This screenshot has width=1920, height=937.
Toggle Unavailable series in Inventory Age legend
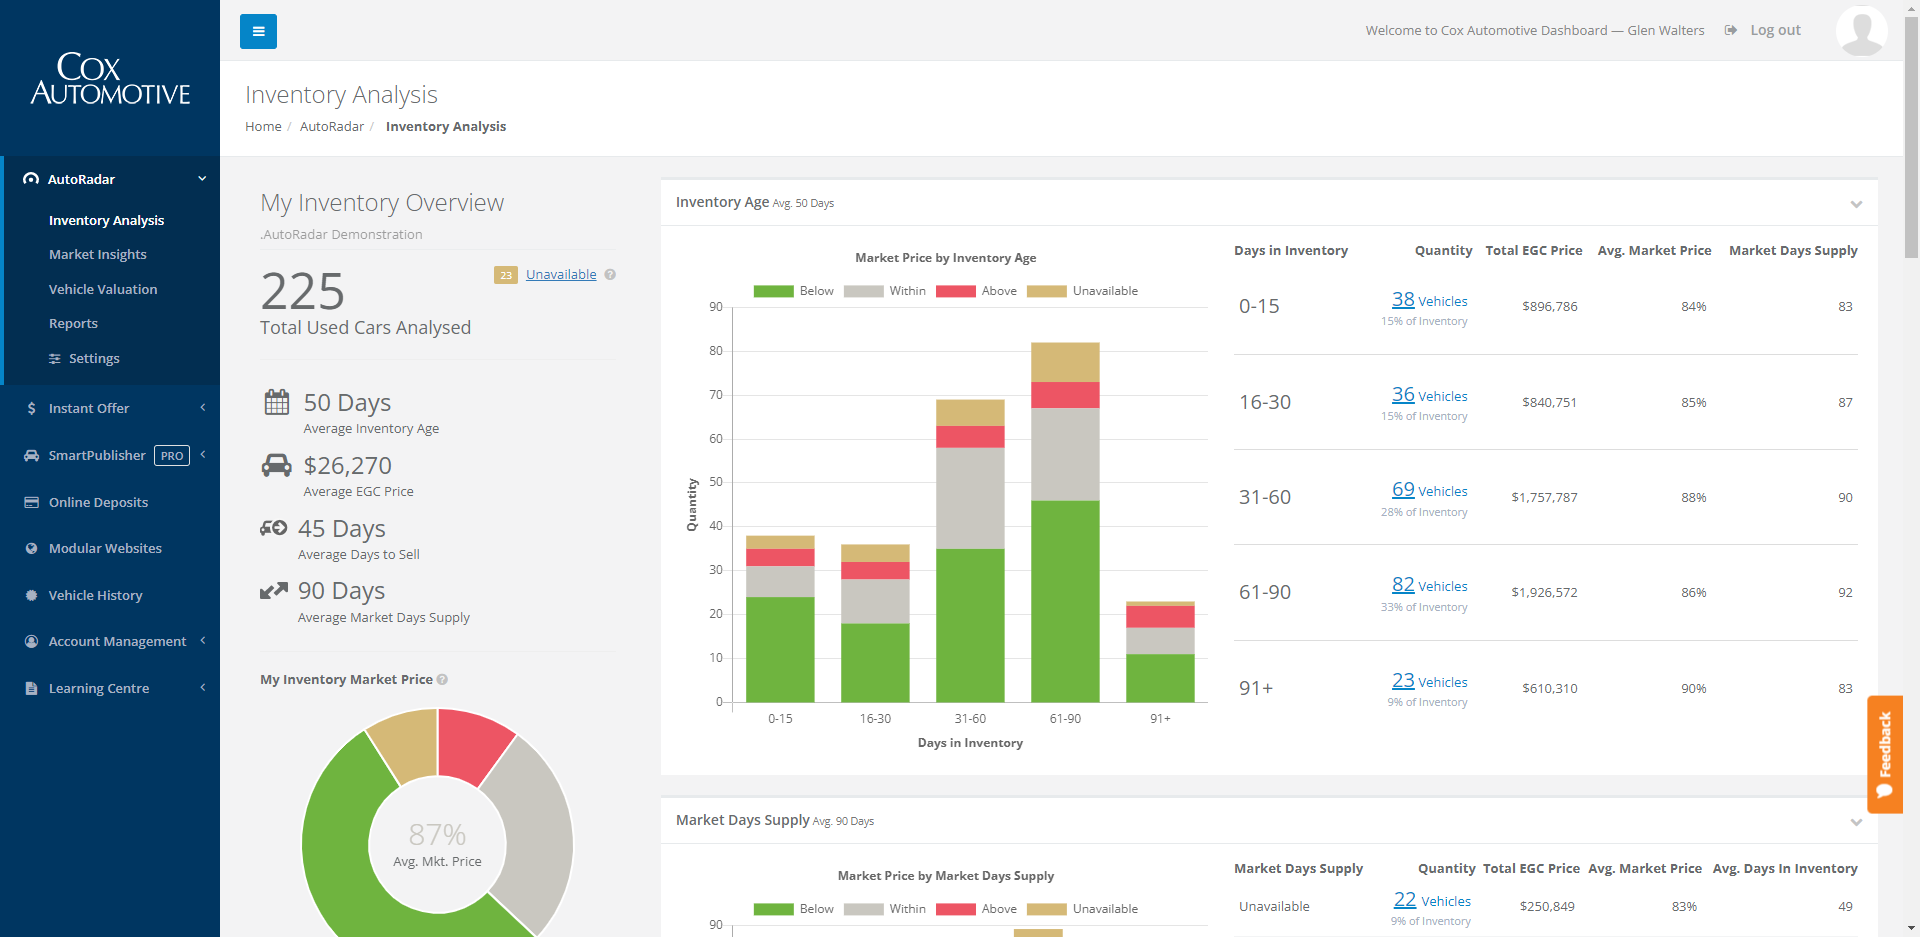pyautogui.click(x=1083, y=291)
